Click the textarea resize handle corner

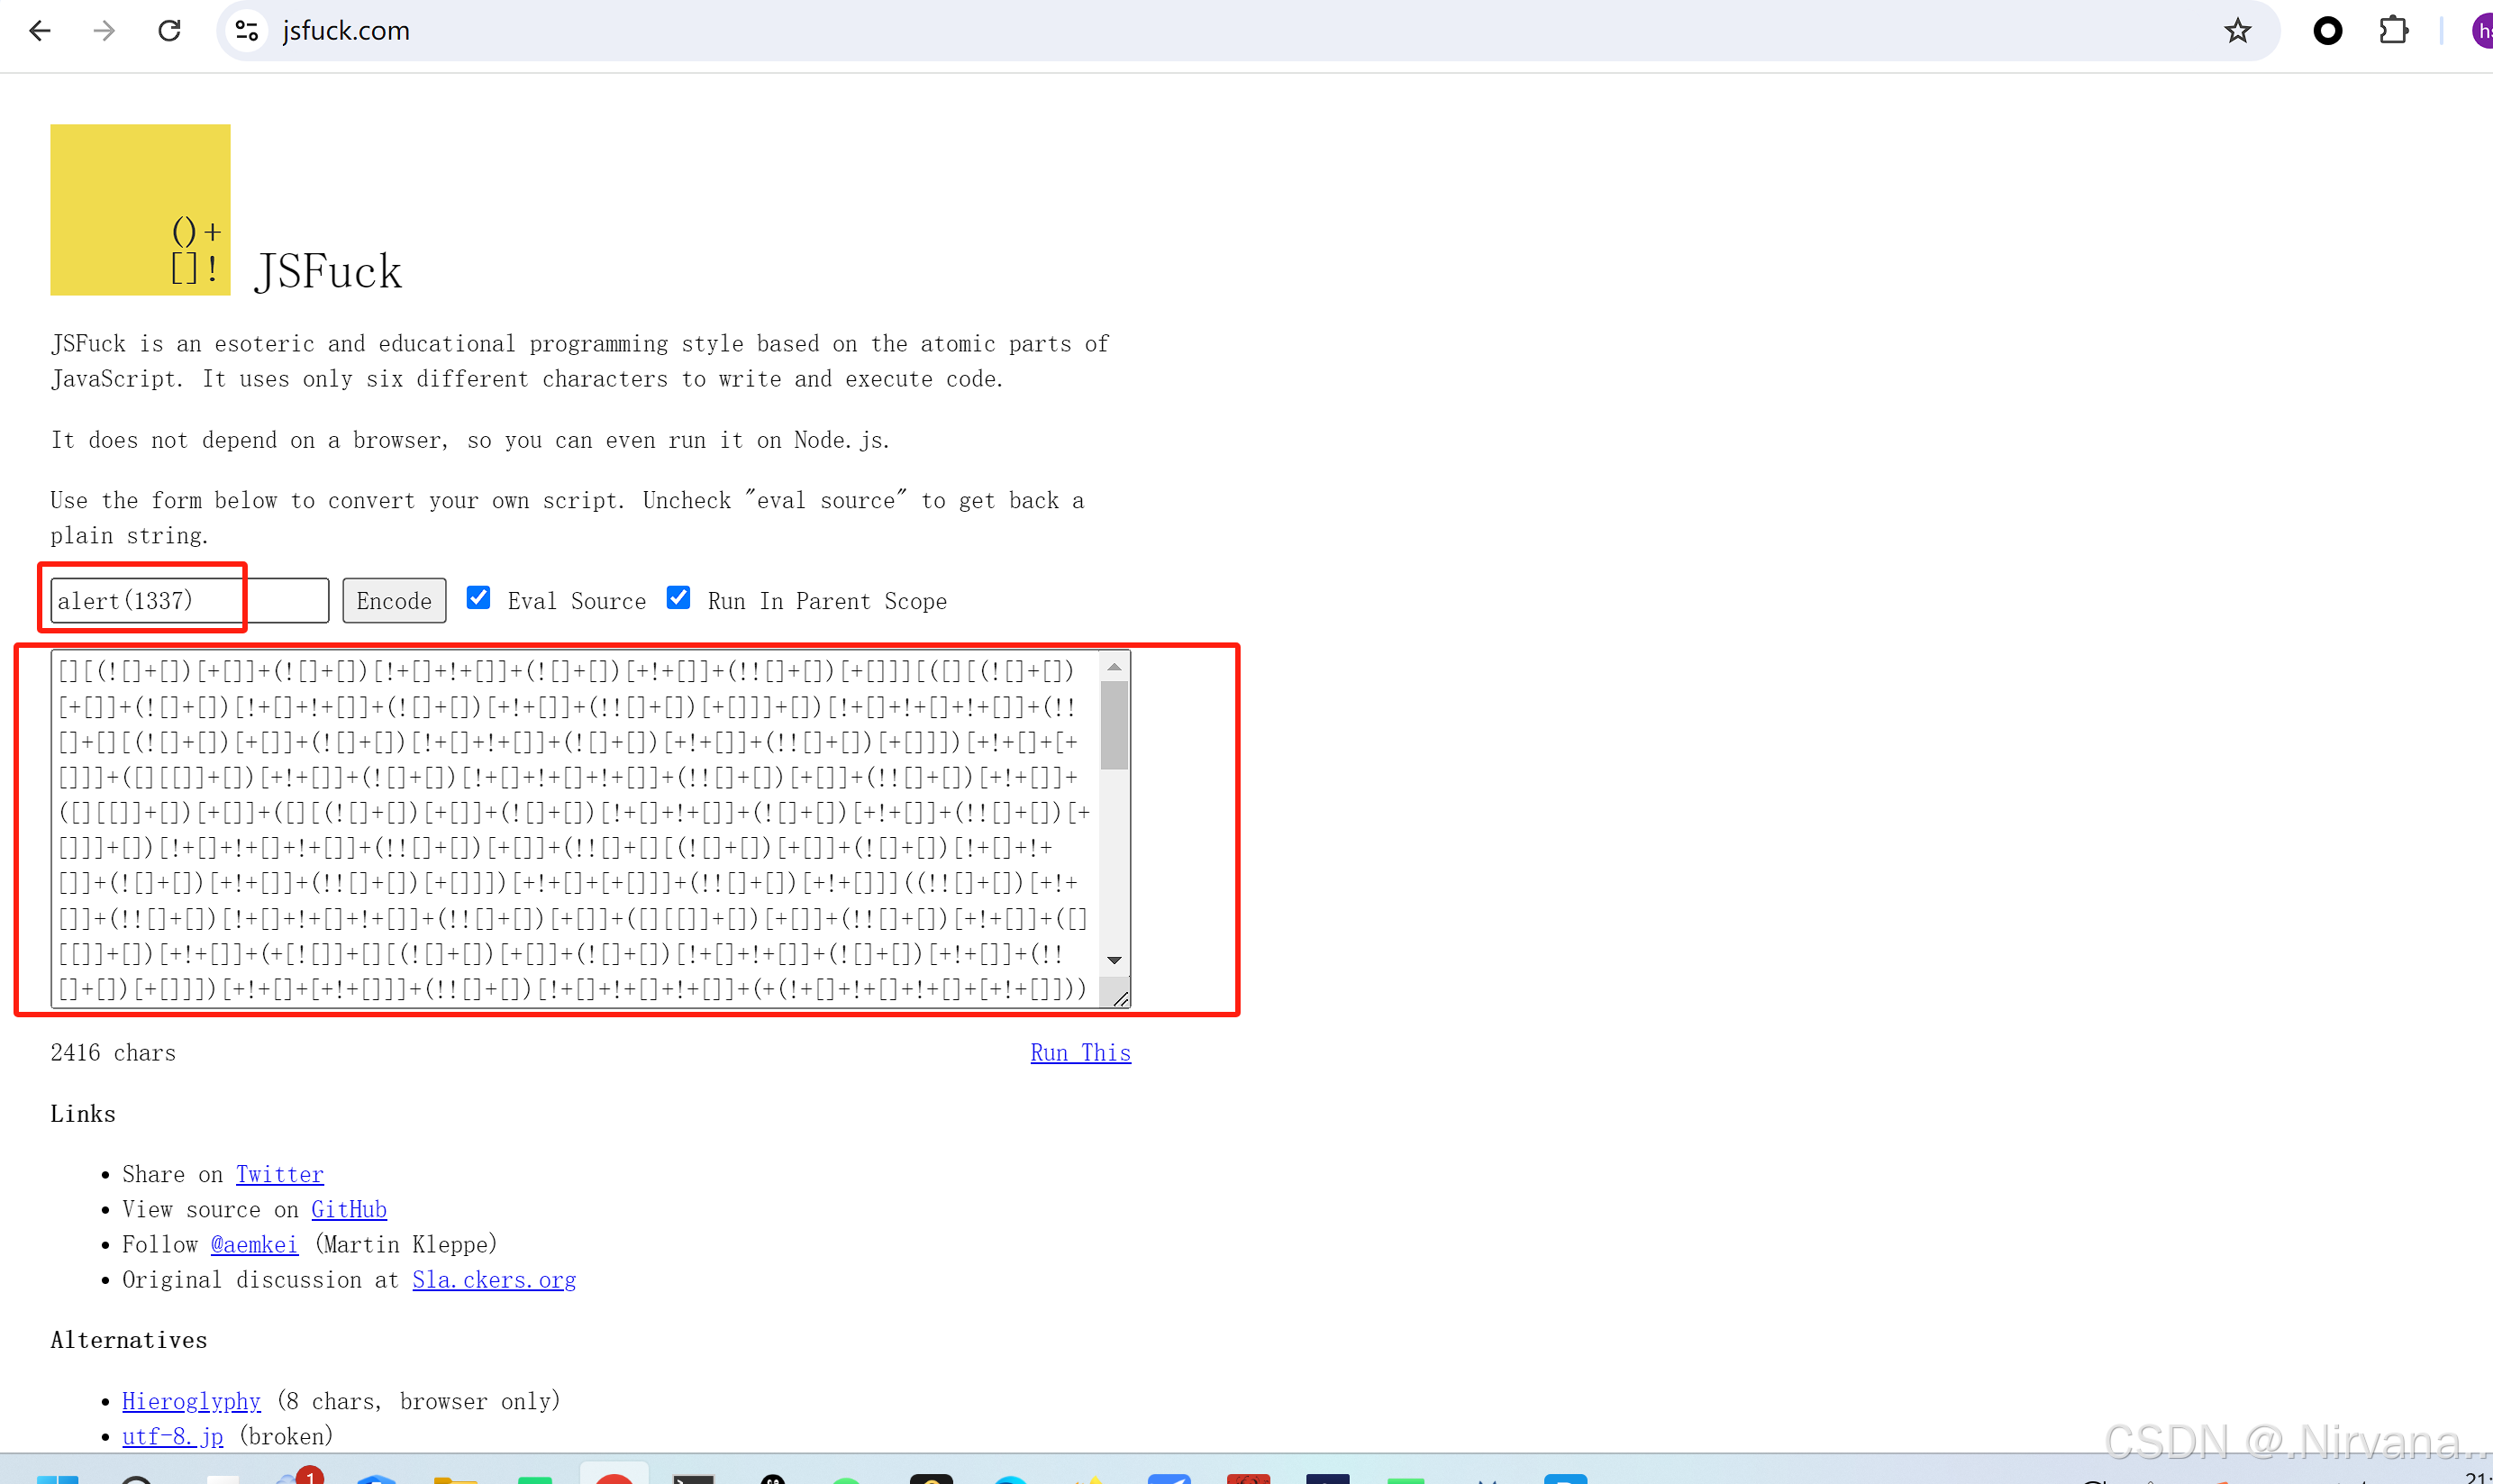(x=1120, y=997)
